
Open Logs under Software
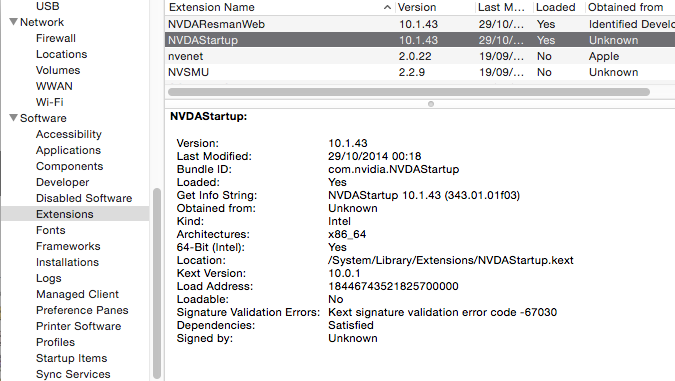click(49, 279)
